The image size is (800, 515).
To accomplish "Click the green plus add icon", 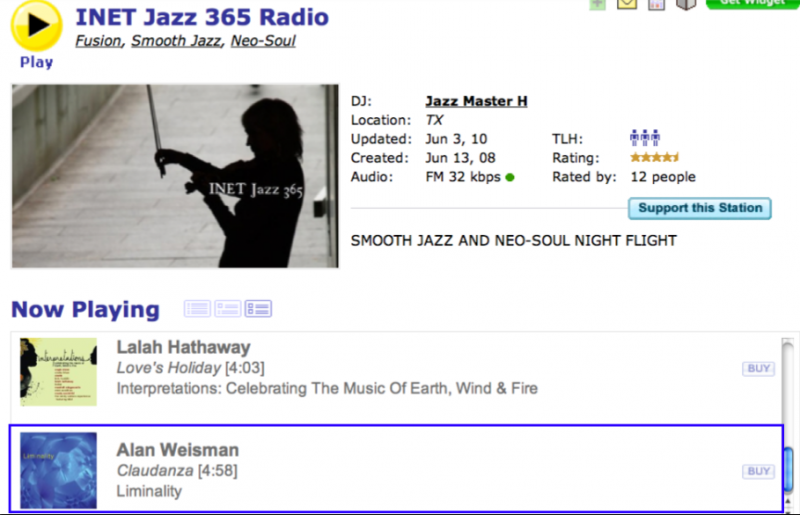I will (597, 3).
